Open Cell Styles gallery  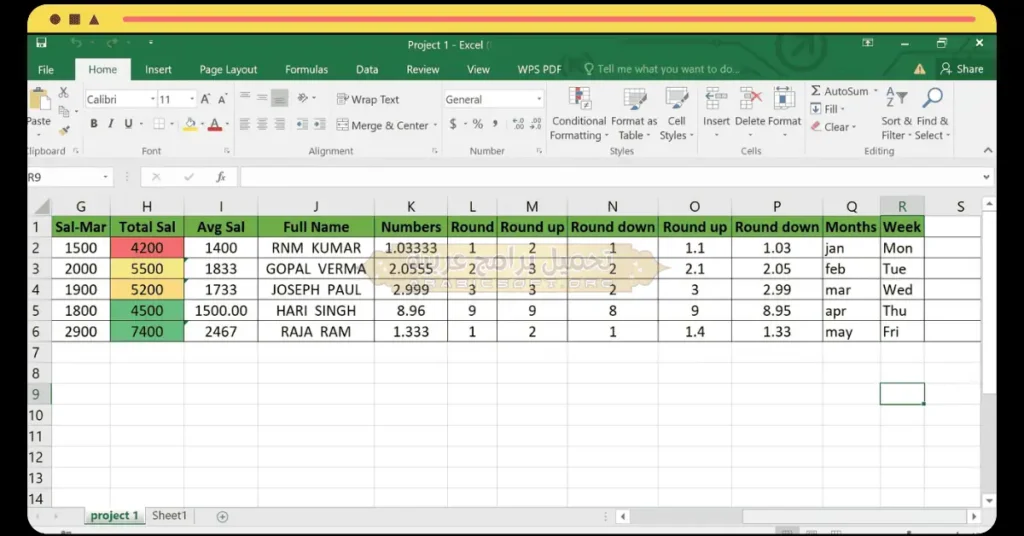677,114
